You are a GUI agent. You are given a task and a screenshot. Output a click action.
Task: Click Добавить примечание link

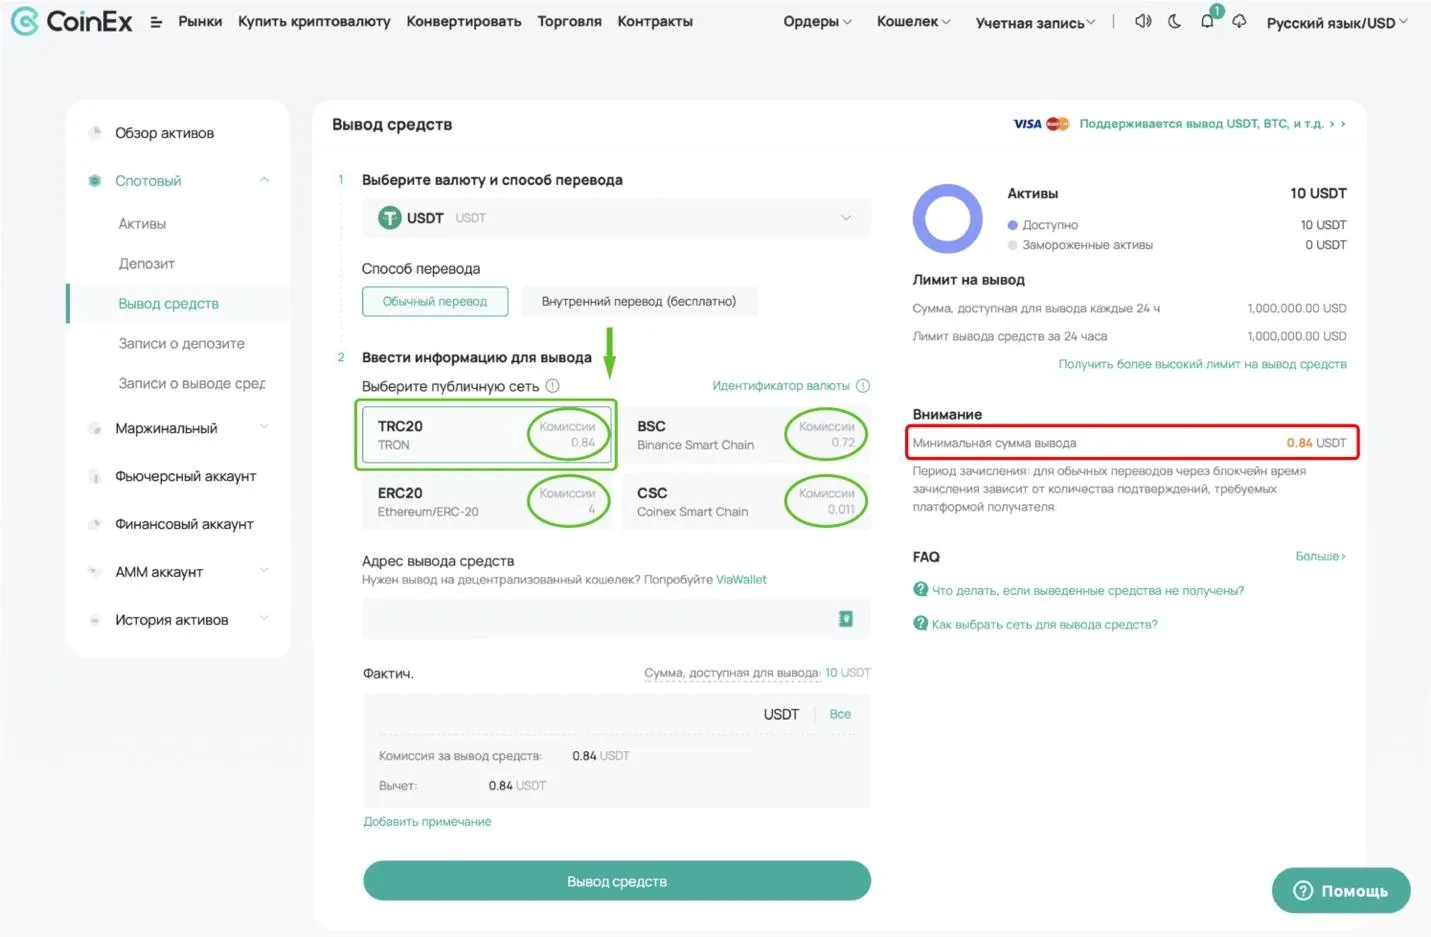coord(427,822)
